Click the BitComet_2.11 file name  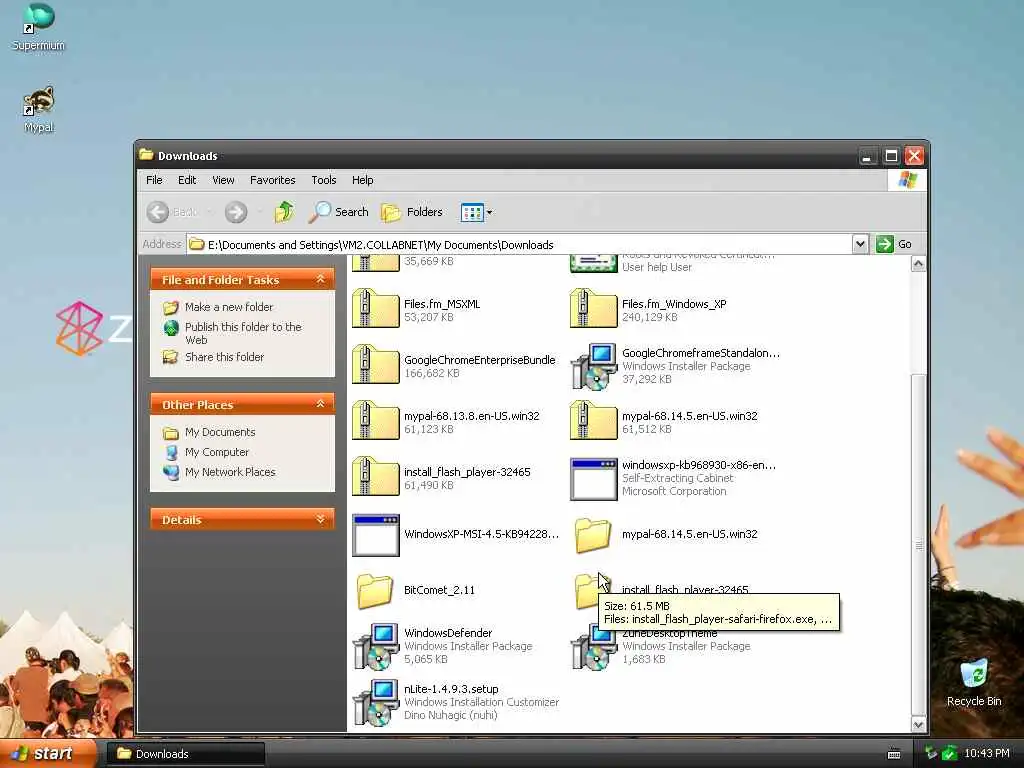pos(439,590)
